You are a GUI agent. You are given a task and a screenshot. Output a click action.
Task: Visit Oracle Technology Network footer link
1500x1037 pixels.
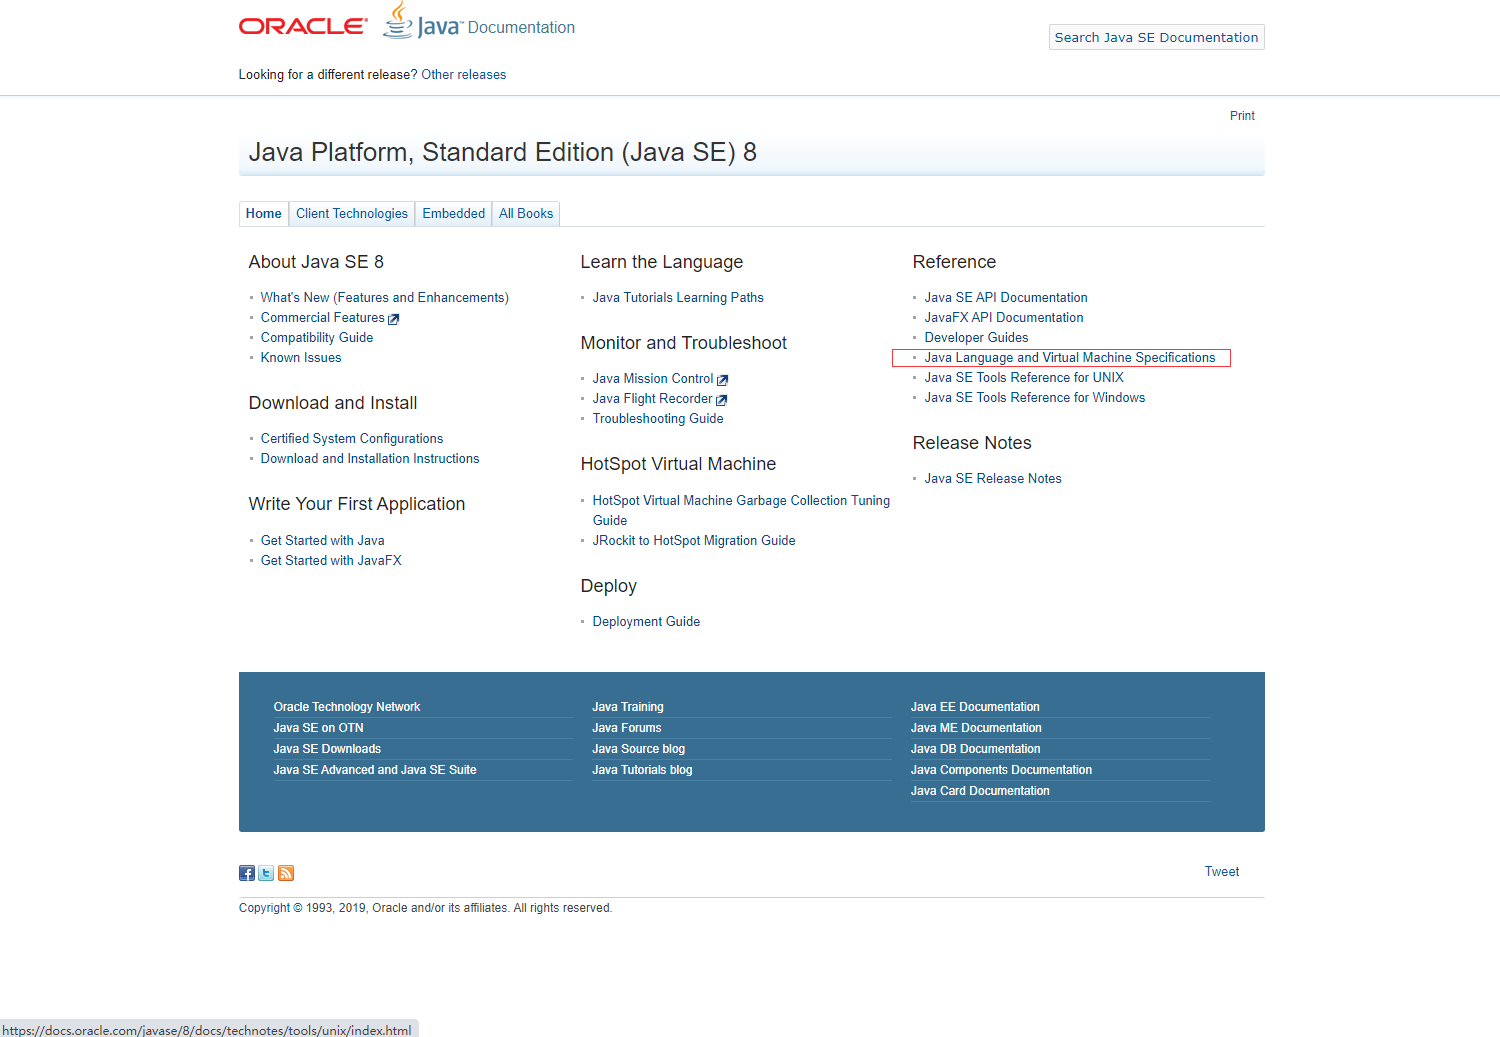click(347, 707)
